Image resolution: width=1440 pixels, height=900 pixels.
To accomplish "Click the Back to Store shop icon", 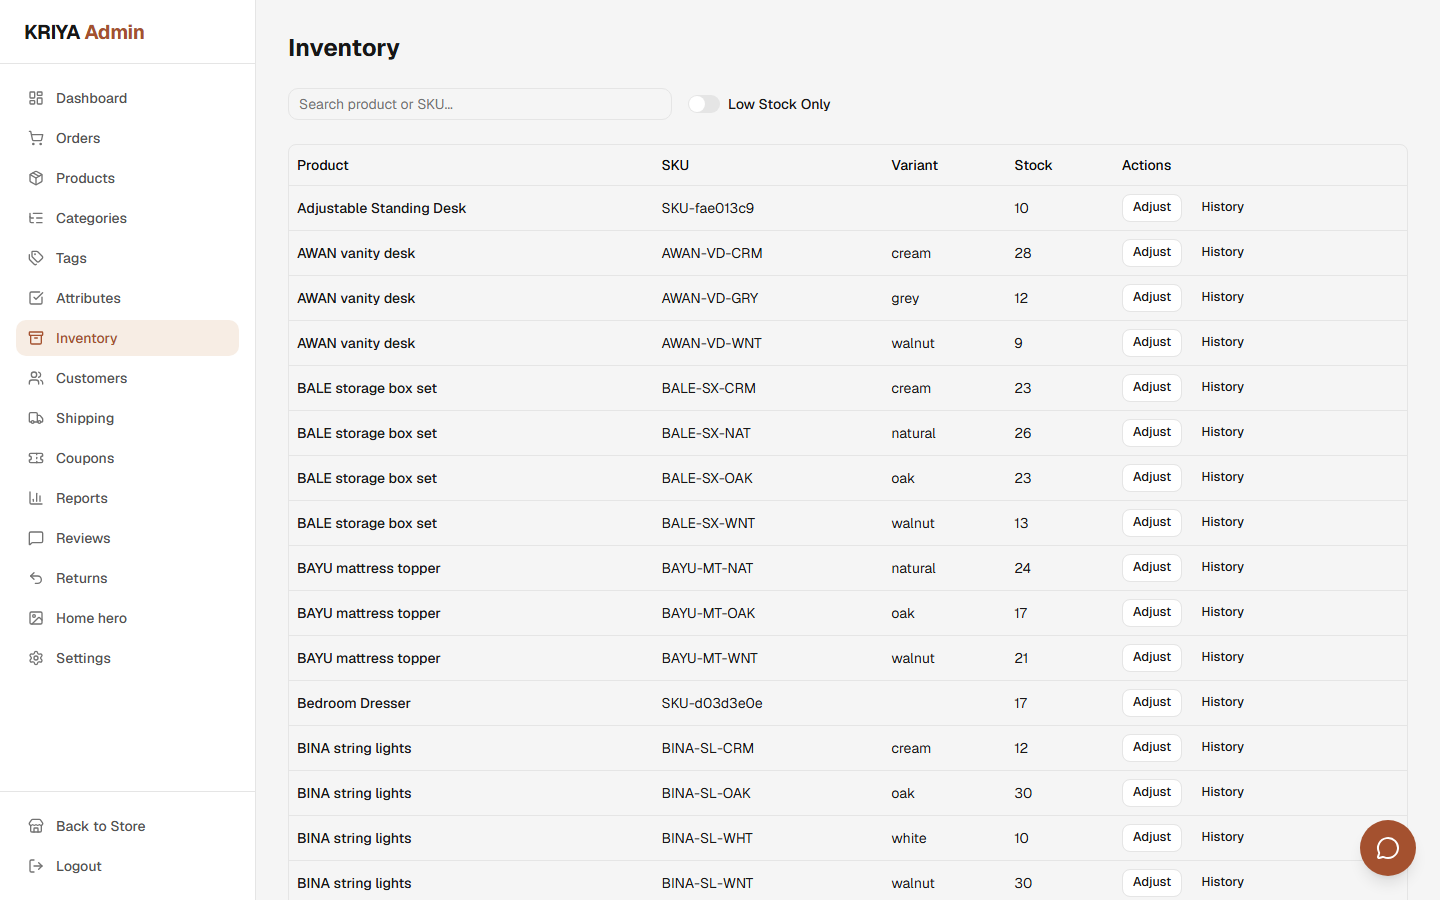I will pos(36,826).
